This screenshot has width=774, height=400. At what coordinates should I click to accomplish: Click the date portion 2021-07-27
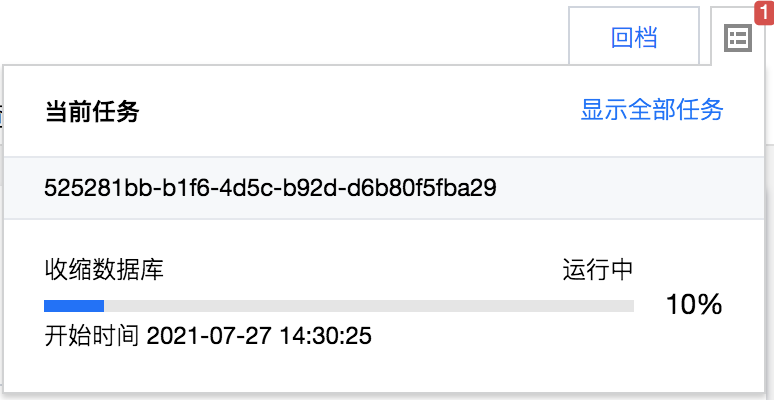tap(209, 336)
